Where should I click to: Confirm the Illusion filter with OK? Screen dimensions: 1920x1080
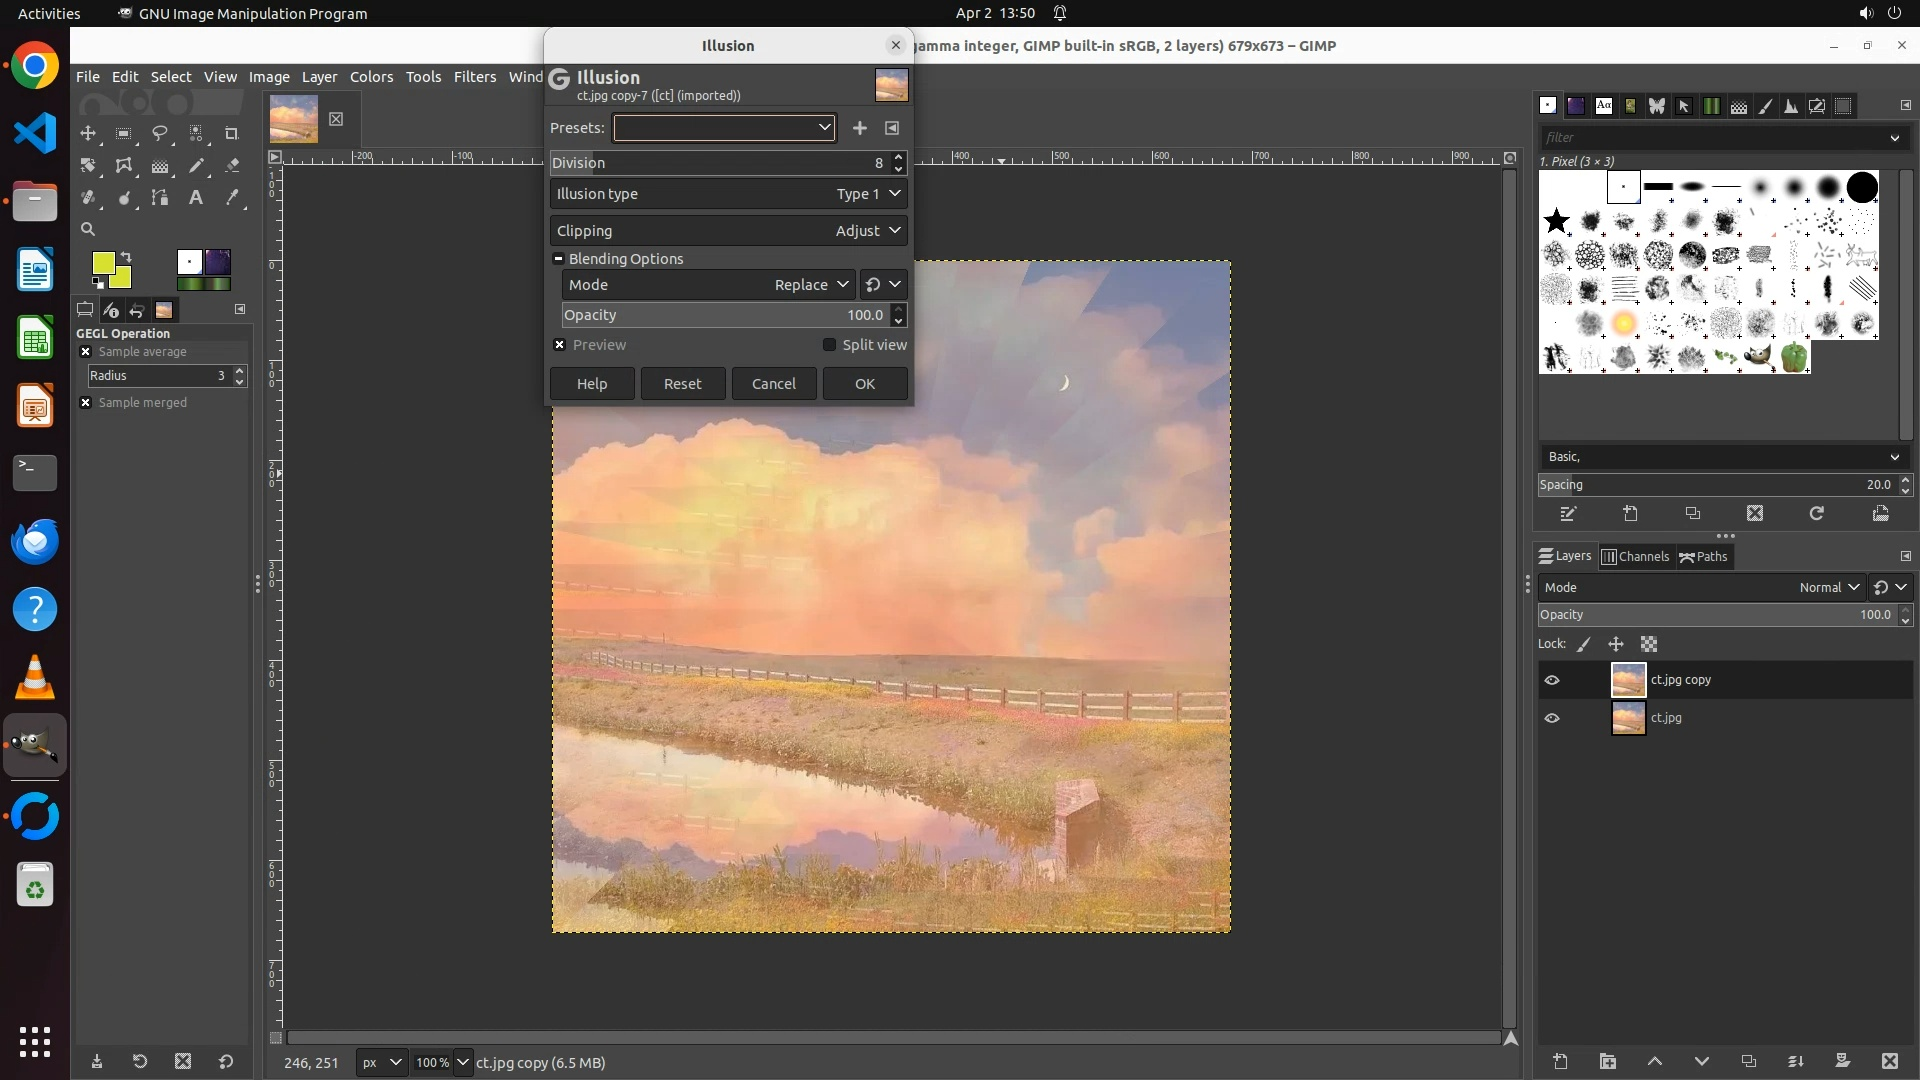point(864,384)
